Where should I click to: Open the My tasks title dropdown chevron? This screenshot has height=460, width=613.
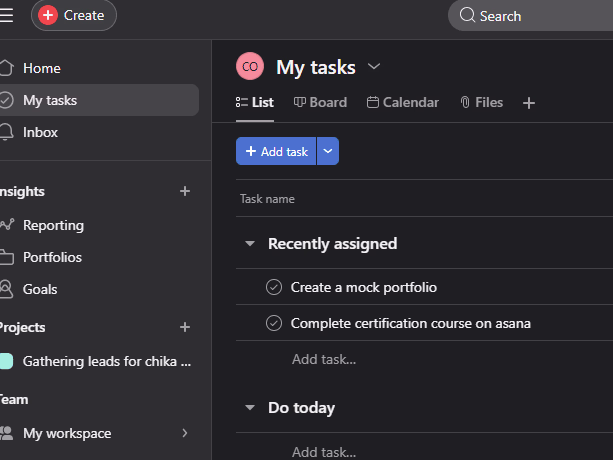coord(374,67)
